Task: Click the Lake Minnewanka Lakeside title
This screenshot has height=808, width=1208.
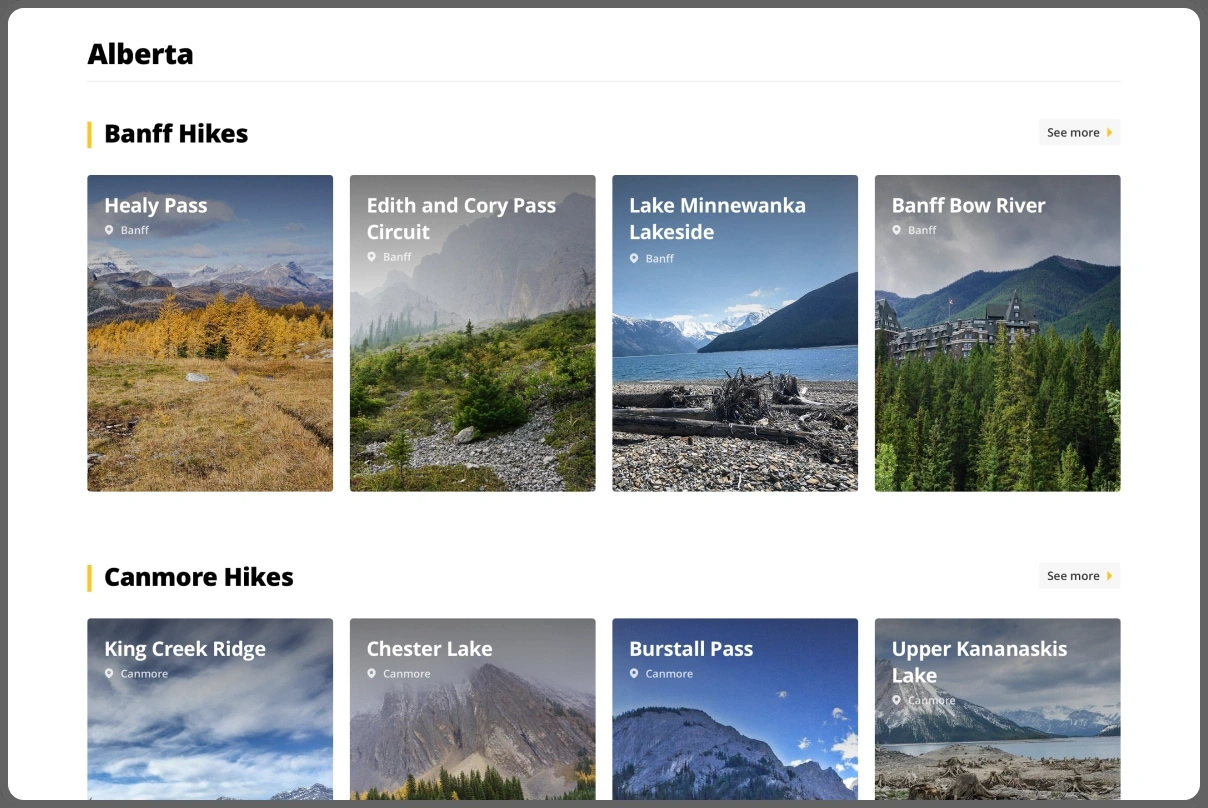Action: [717, 219]
